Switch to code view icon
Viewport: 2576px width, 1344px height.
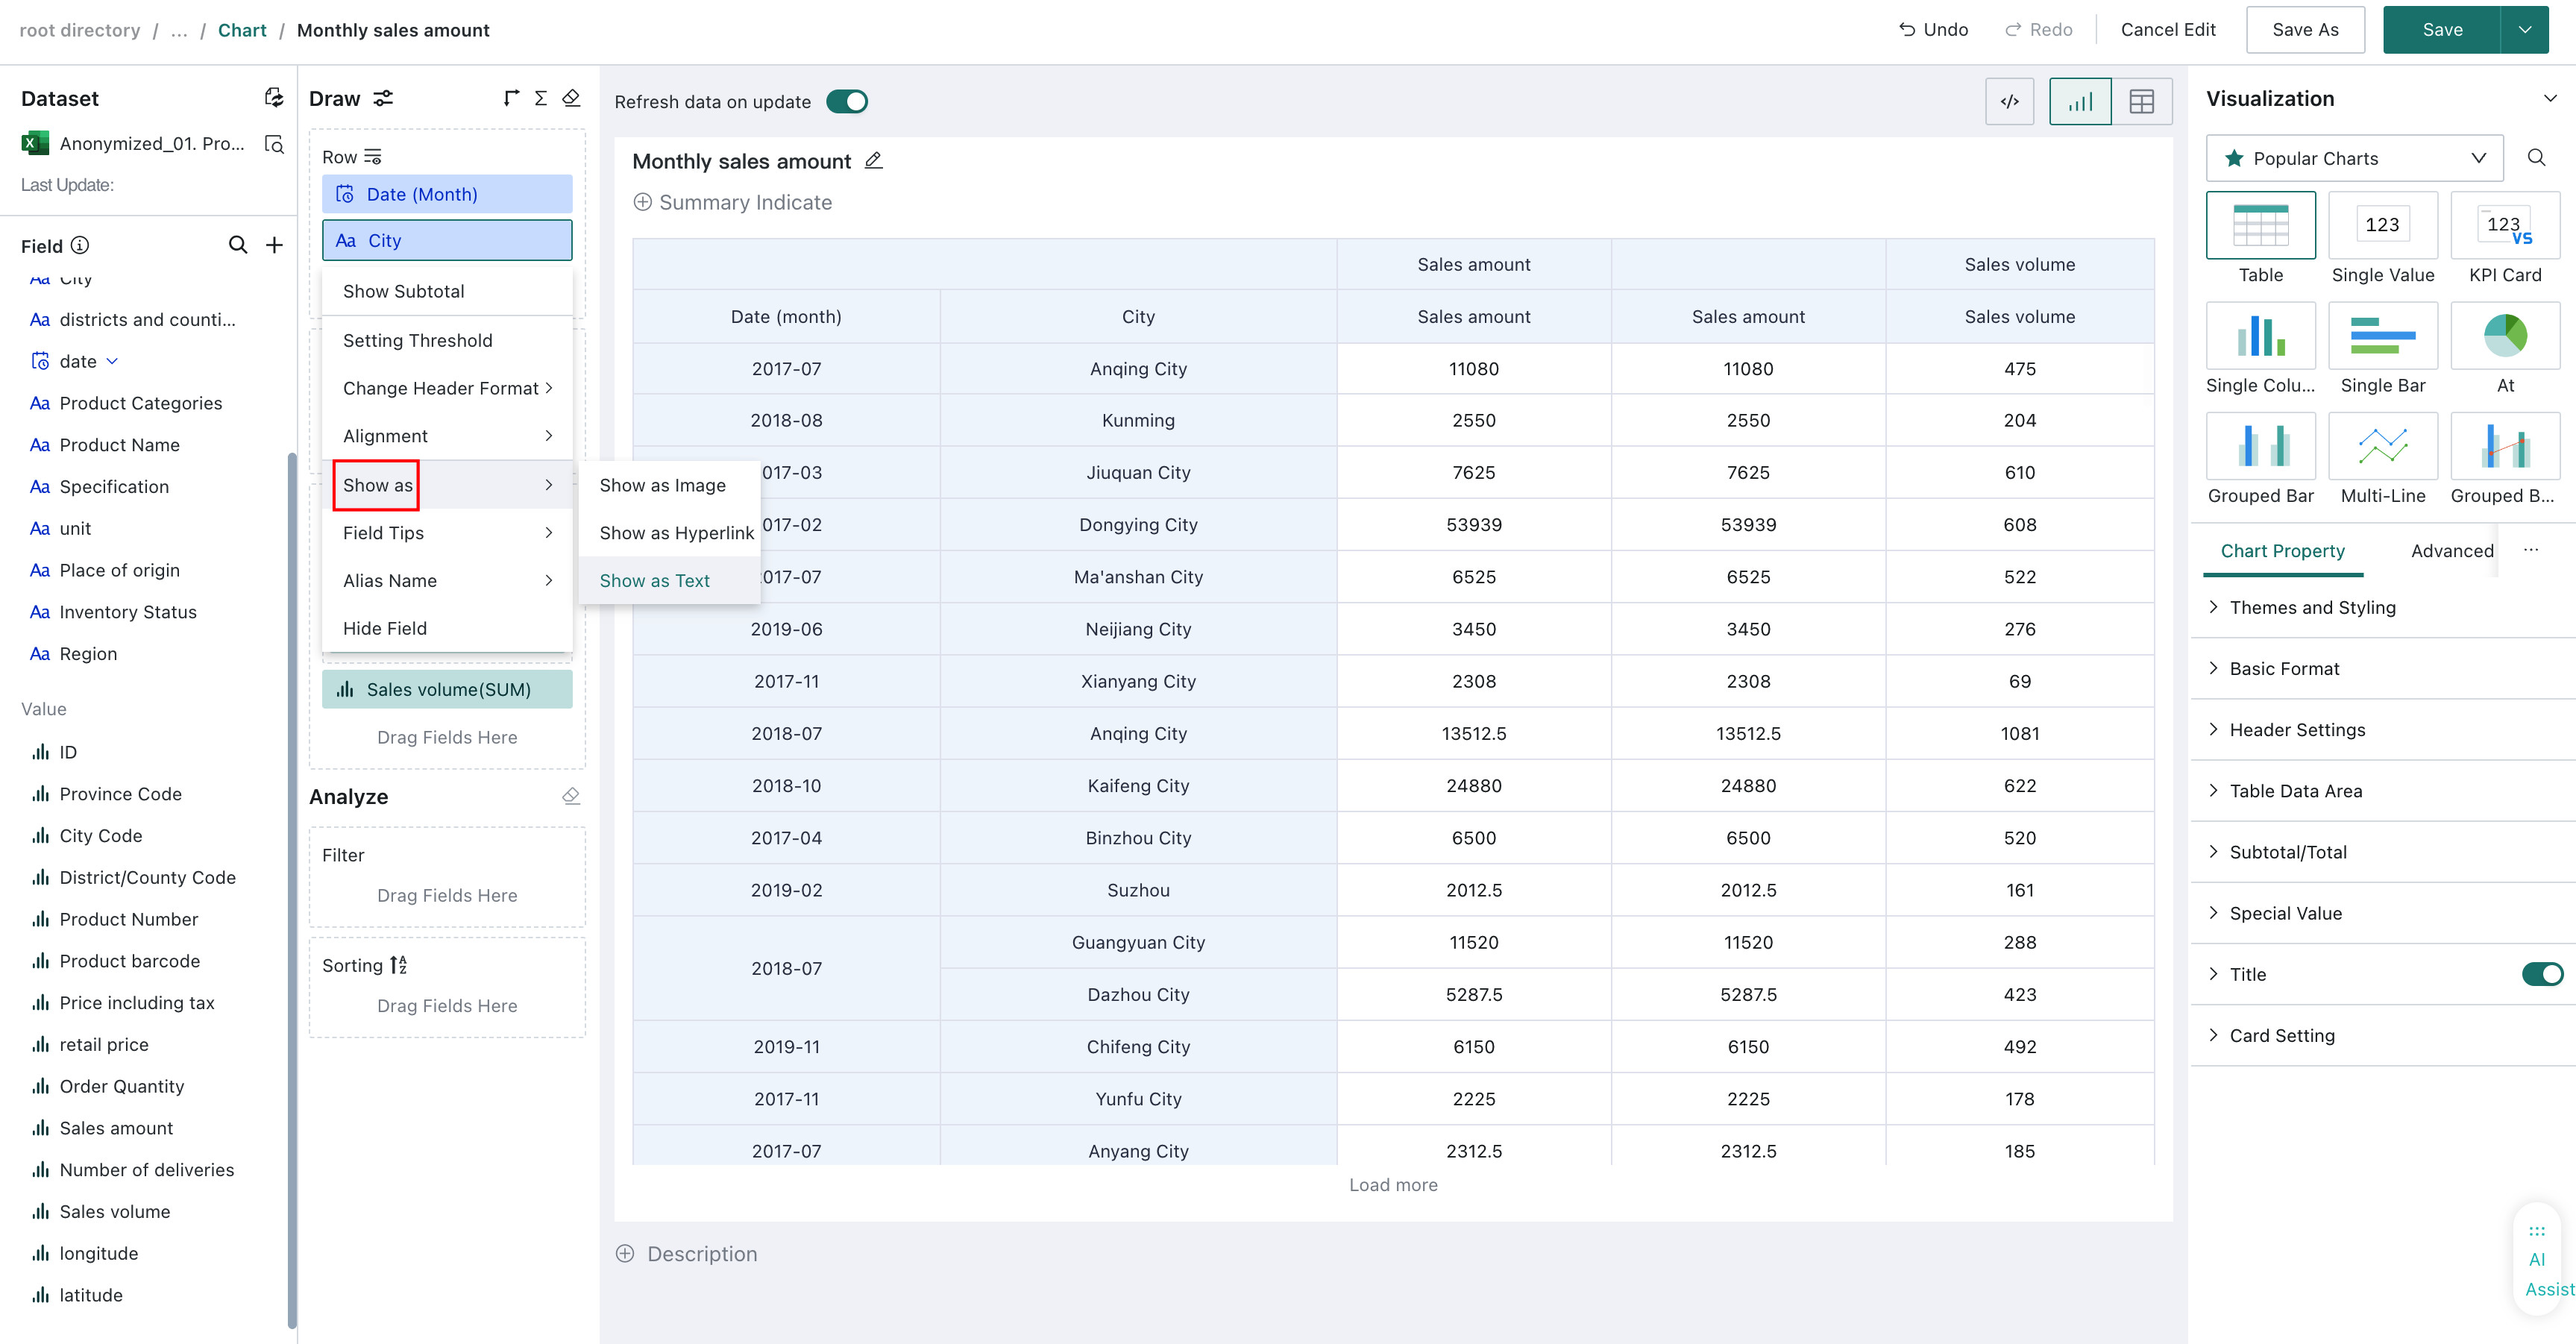(x=2009, y=101)
